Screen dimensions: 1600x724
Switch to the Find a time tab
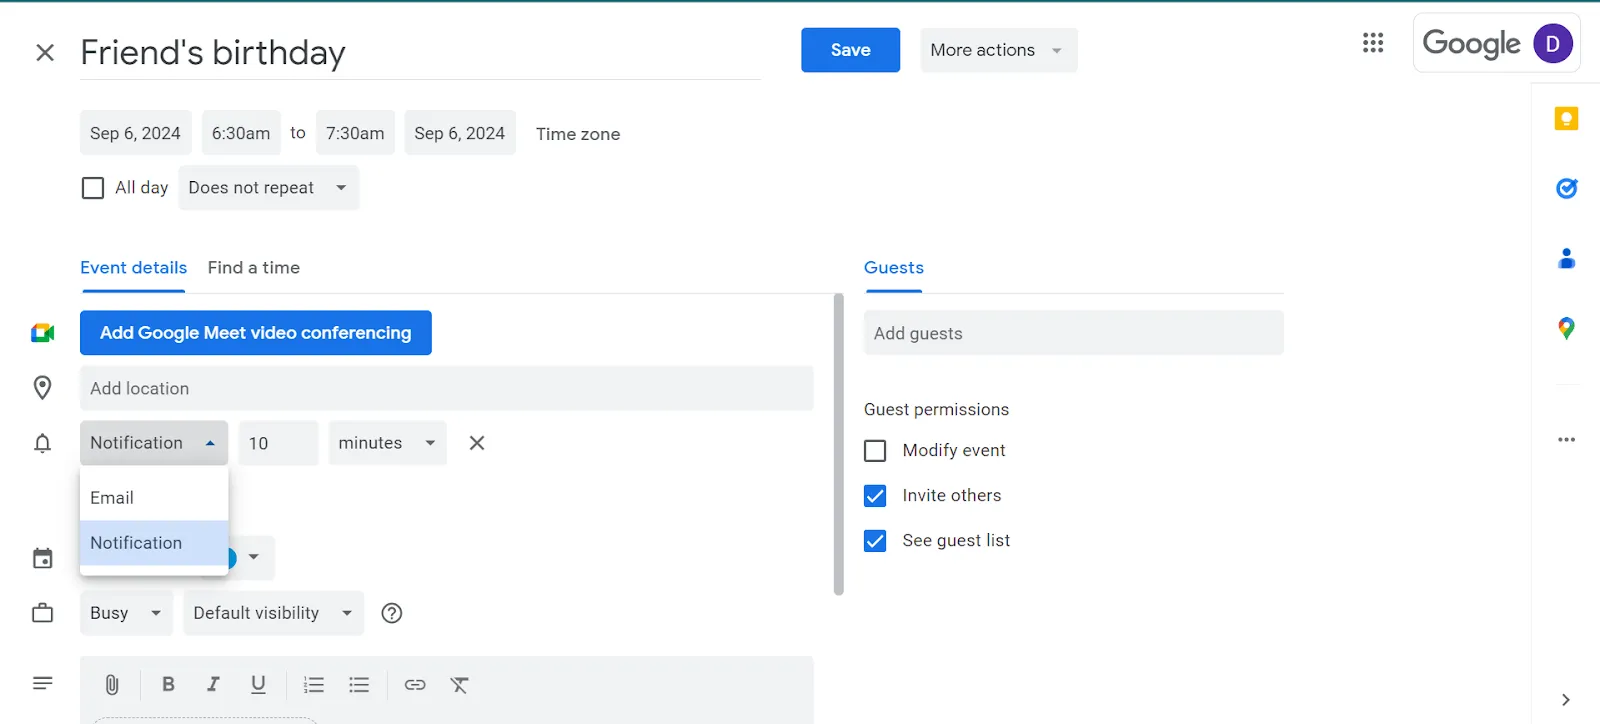pyautogui.click(x=254, y=268)
